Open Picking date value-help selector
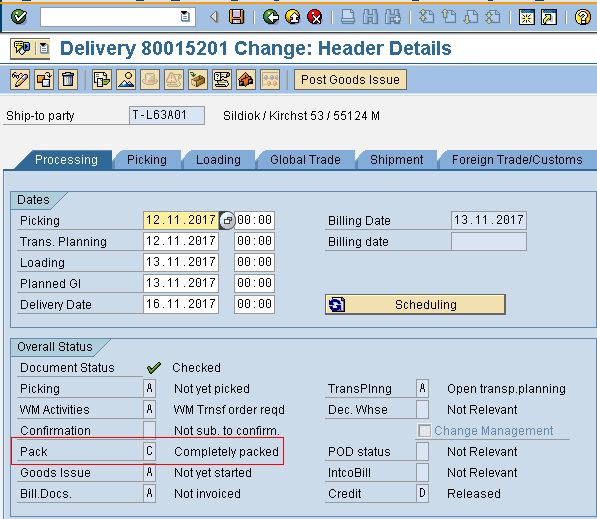The width and height of the screenshot is (597, 519). pyautogui.click(x=227, y=220)
